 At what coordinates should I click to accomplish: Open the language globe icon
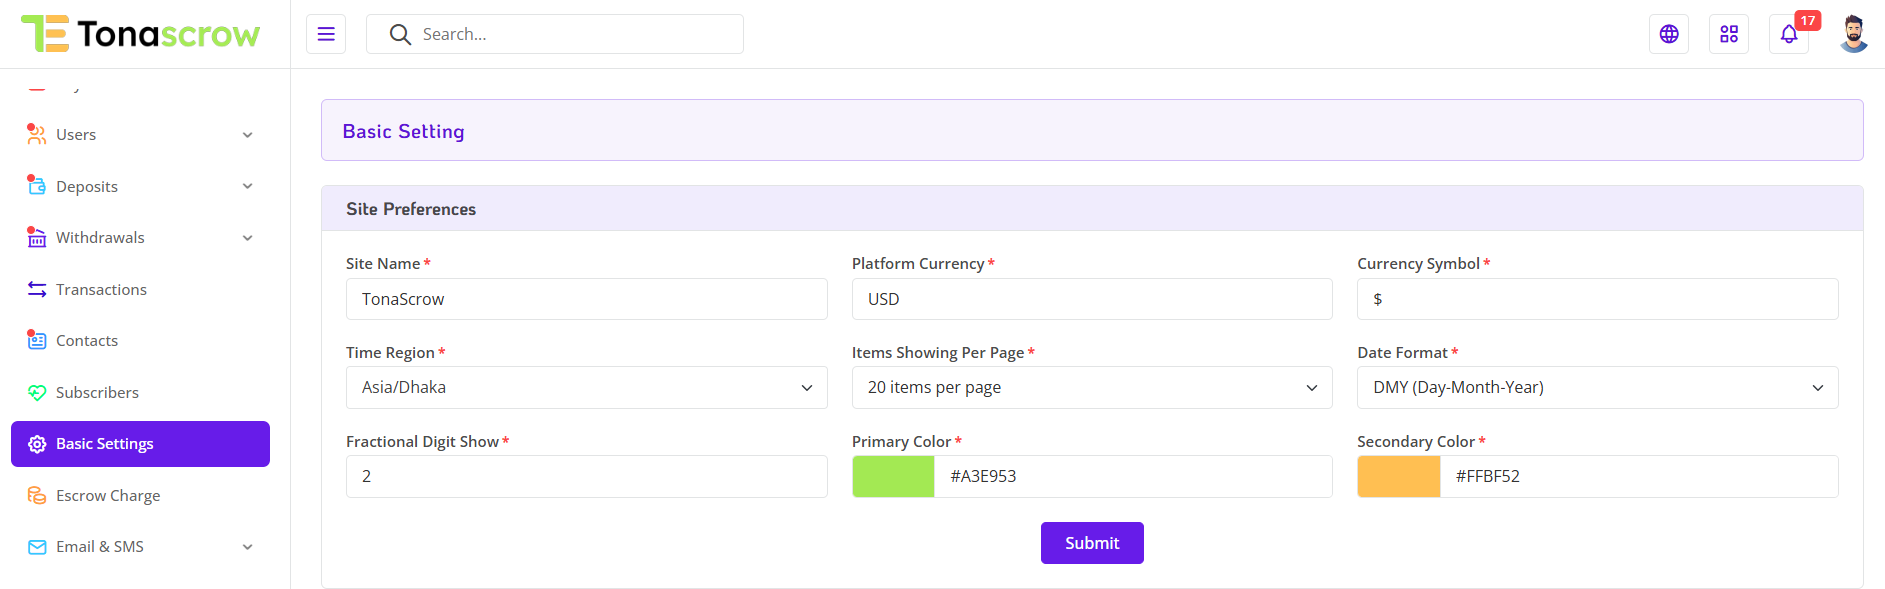point(1668,34)
